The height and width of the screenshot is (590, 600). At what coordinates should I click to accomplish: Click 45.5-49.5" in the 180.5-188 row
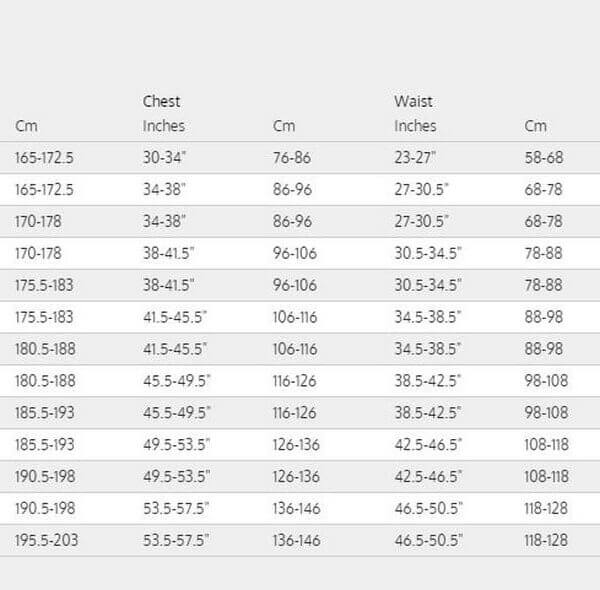coord(176,381)
